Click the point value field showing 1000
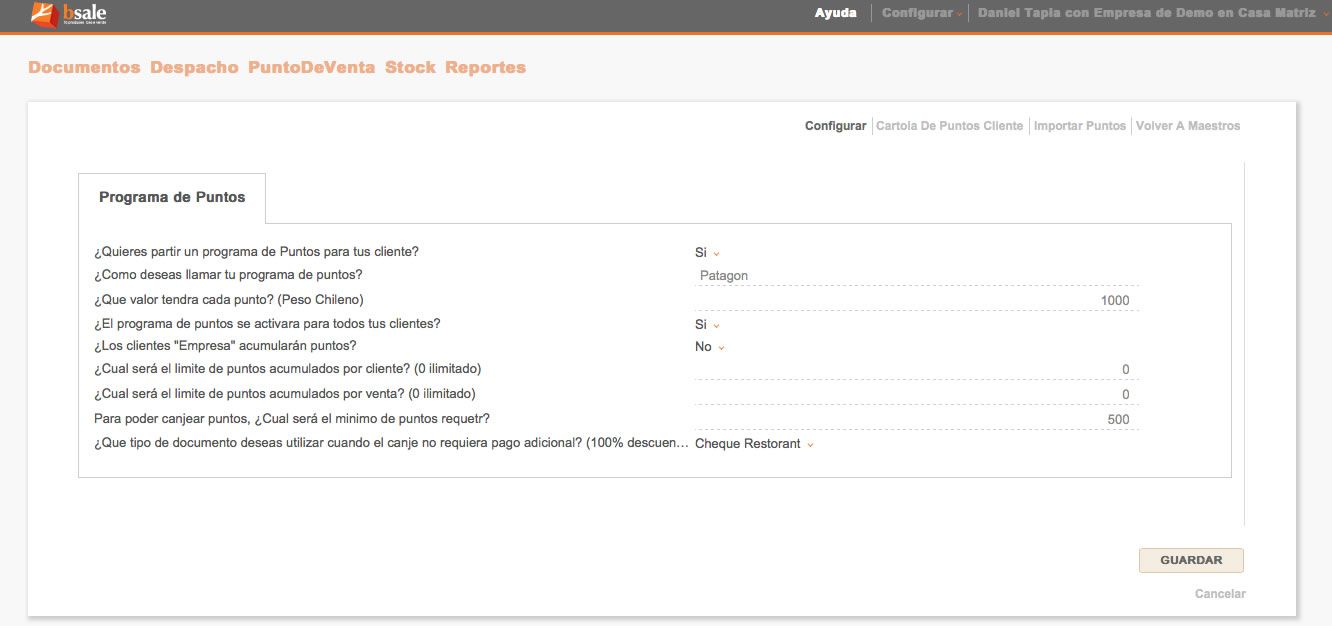 pos(915,301)
